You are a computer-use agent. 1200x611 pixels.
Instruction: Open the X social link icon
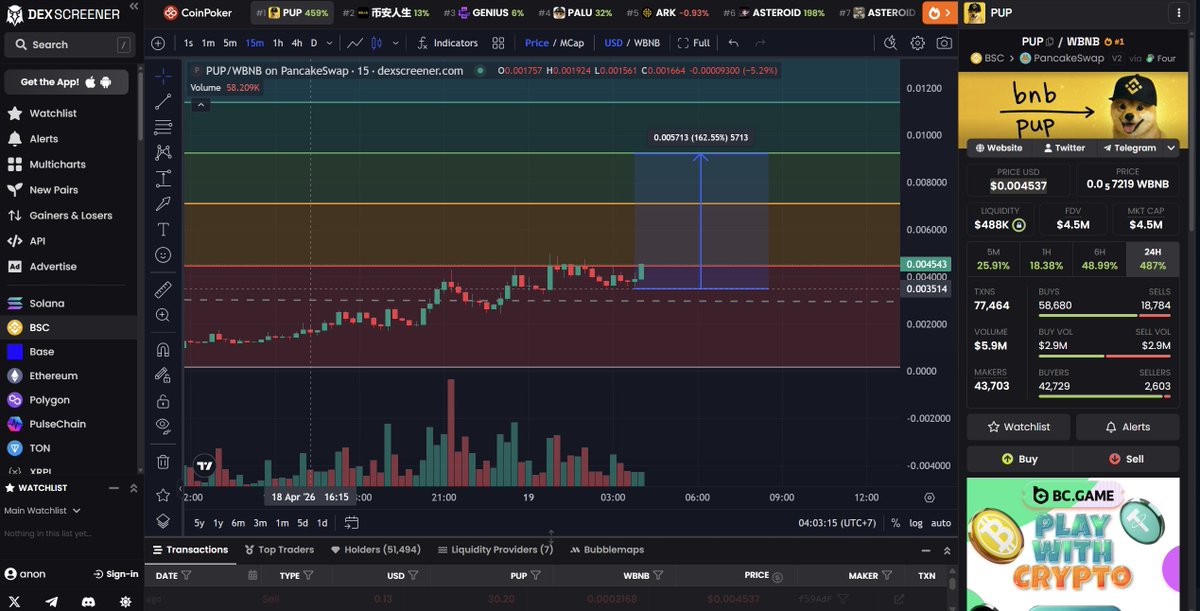tap(13, 601)
